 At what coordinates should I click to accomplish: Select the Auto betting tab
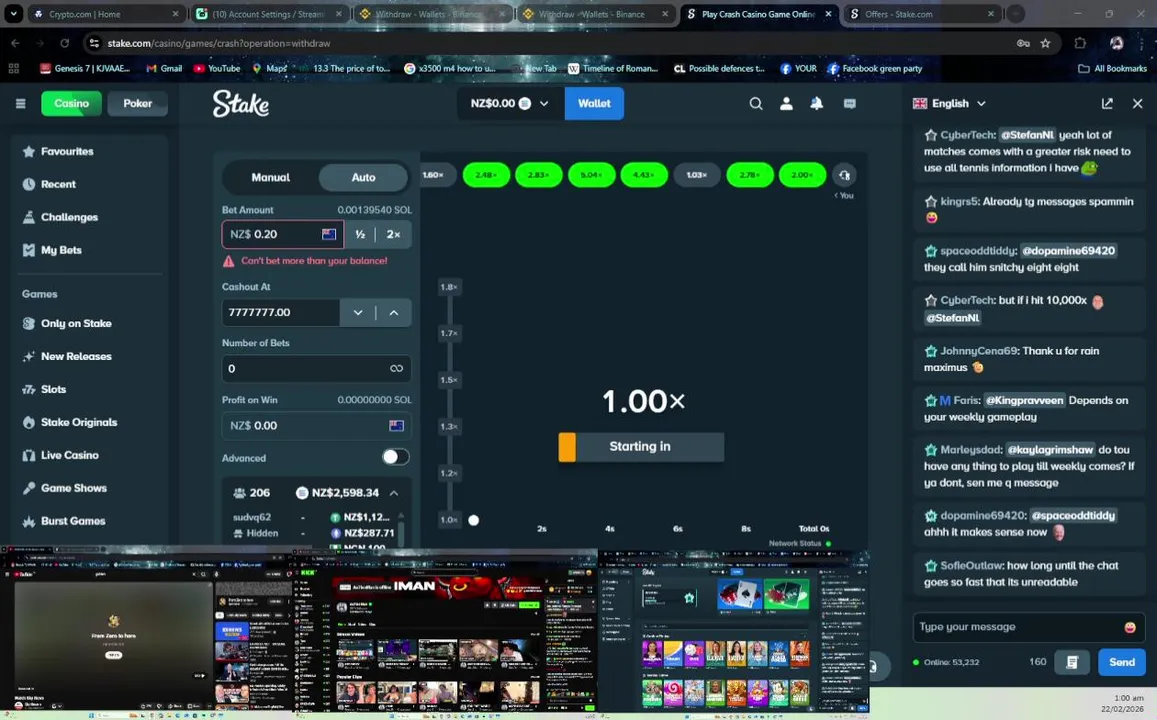pos(363,177)
